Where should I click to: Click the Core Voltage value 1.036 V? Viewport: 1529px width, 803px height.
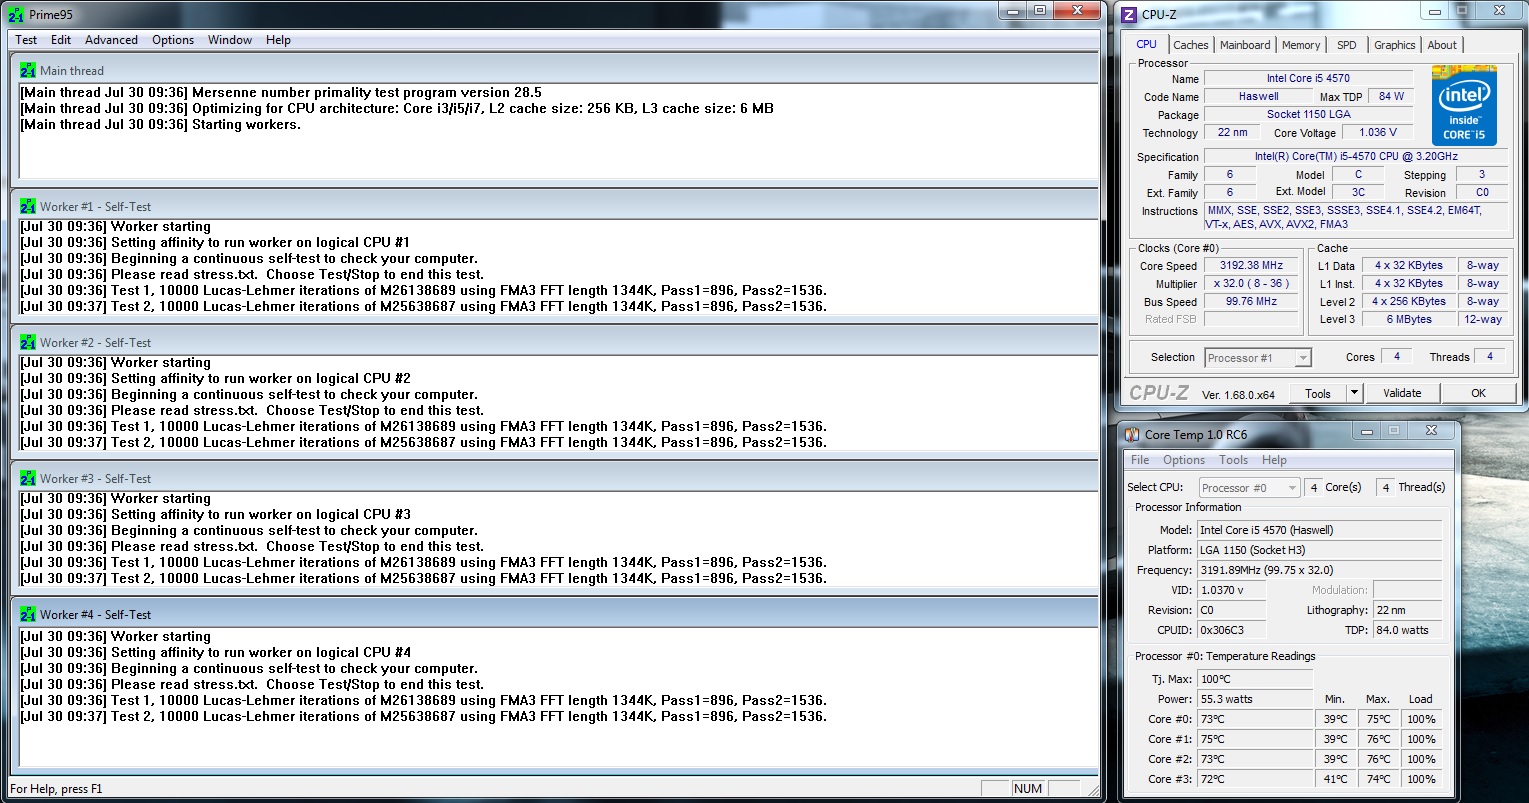1378,132
